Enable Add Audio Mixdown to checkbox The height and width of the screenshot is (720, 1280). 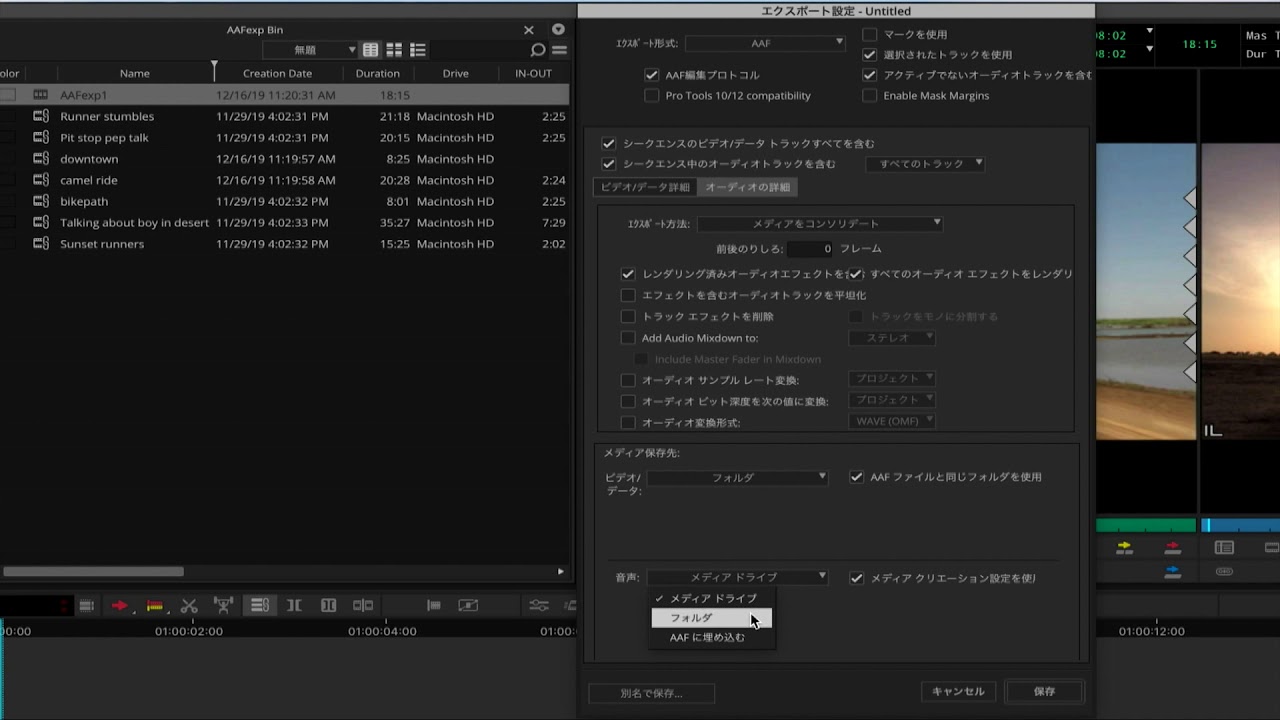[x=628, y=338]
